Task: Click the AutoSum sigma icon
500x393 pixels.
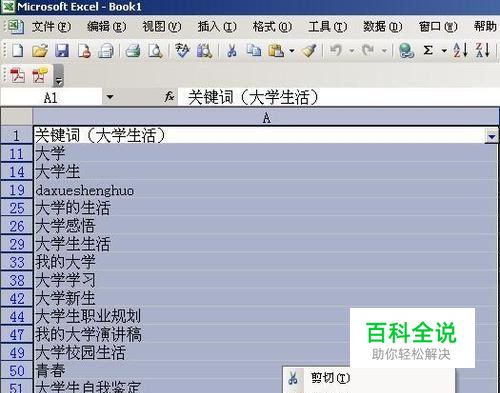Action: [428, 51]
